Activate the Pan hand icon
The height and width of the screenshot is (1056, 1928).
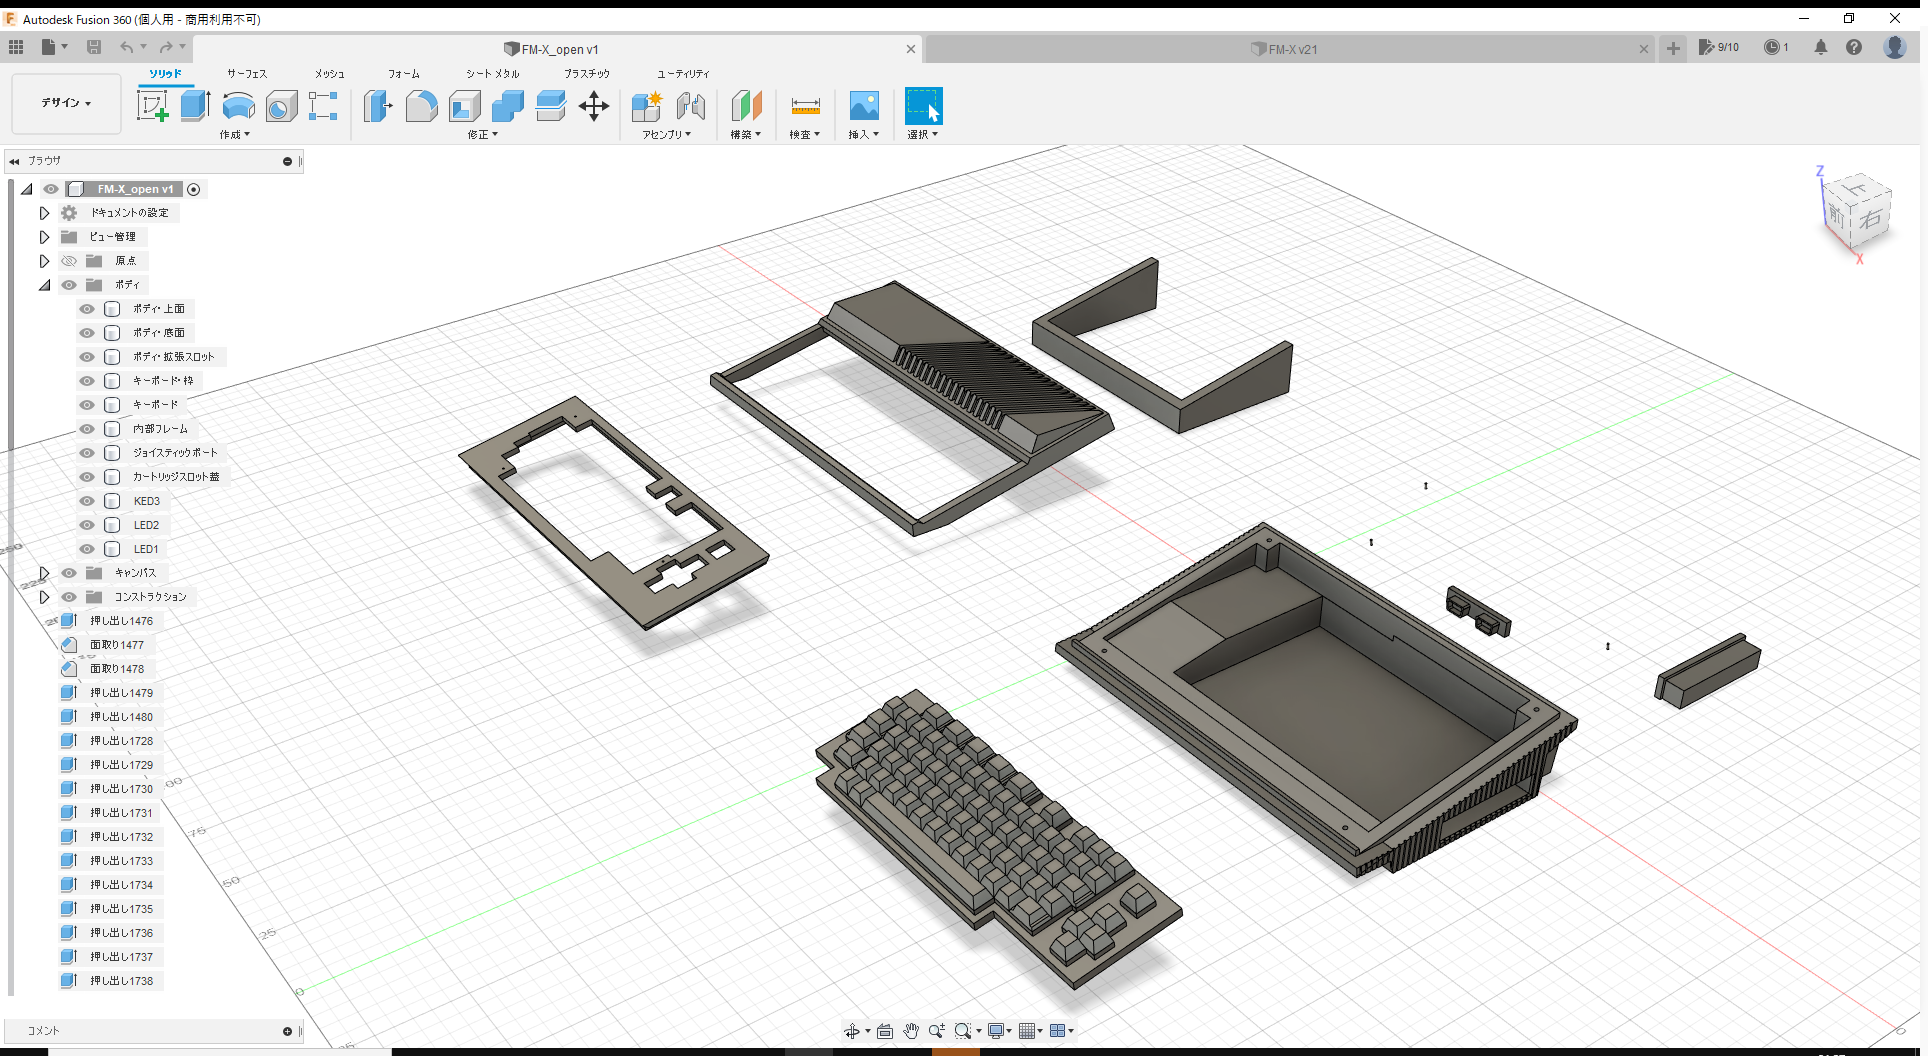tap(911, 1030)
